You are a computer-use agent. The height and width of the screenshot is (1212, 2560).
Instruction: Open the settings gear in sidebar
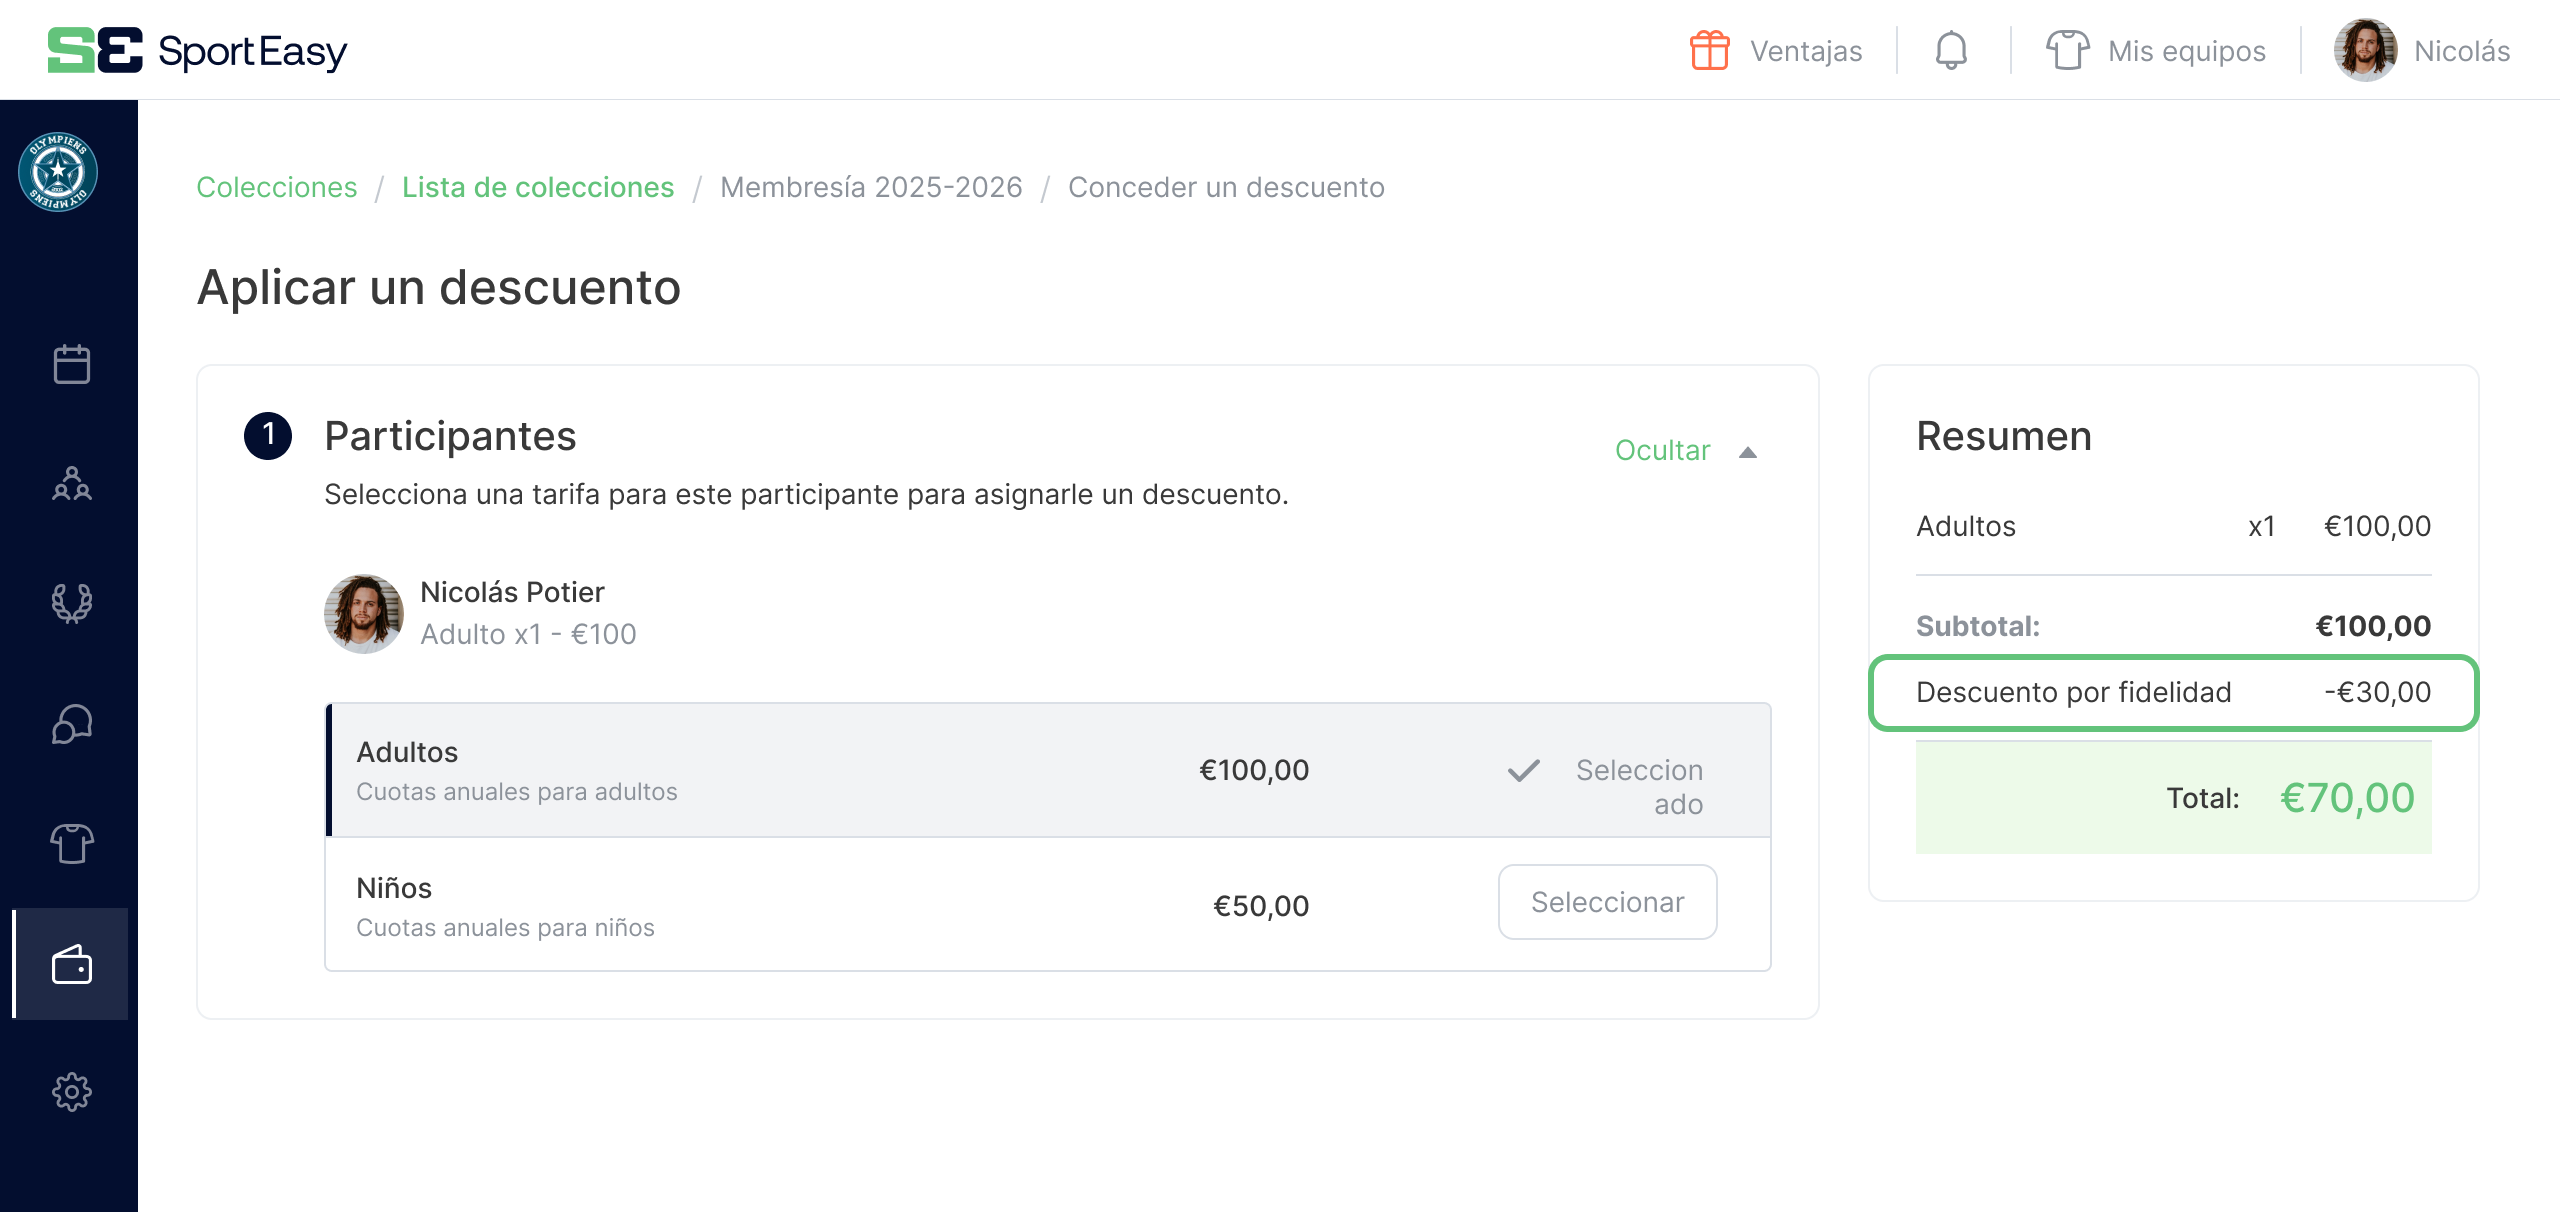coord(71,1092)
